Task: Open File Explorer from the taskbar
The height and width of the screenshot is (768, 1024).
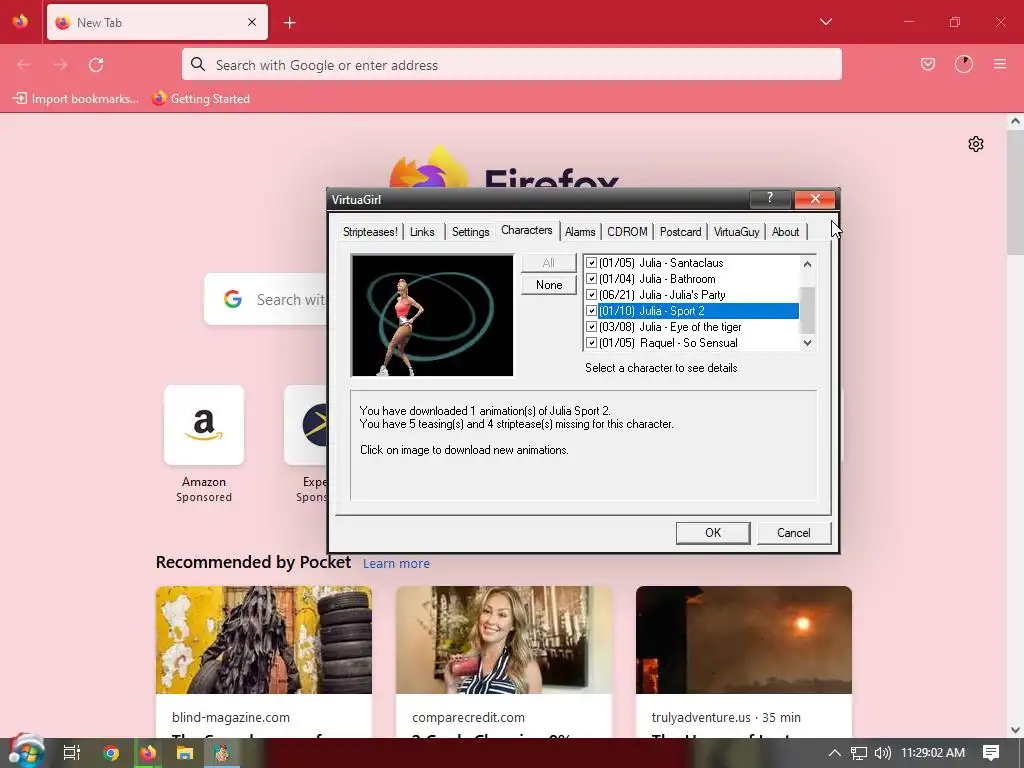Action: [x=185, y=753]
